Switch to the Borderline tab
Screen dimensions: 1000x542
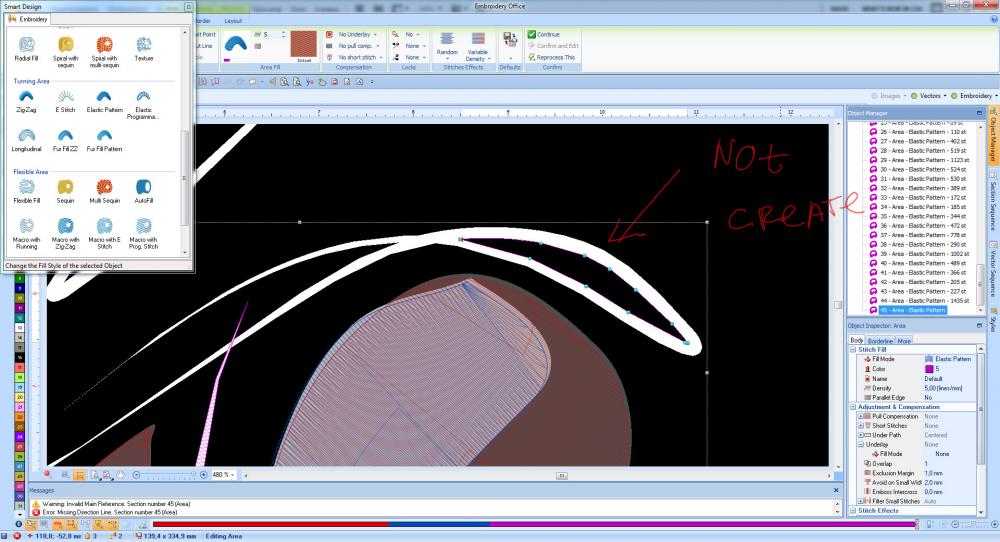click(x=881, y=340)
